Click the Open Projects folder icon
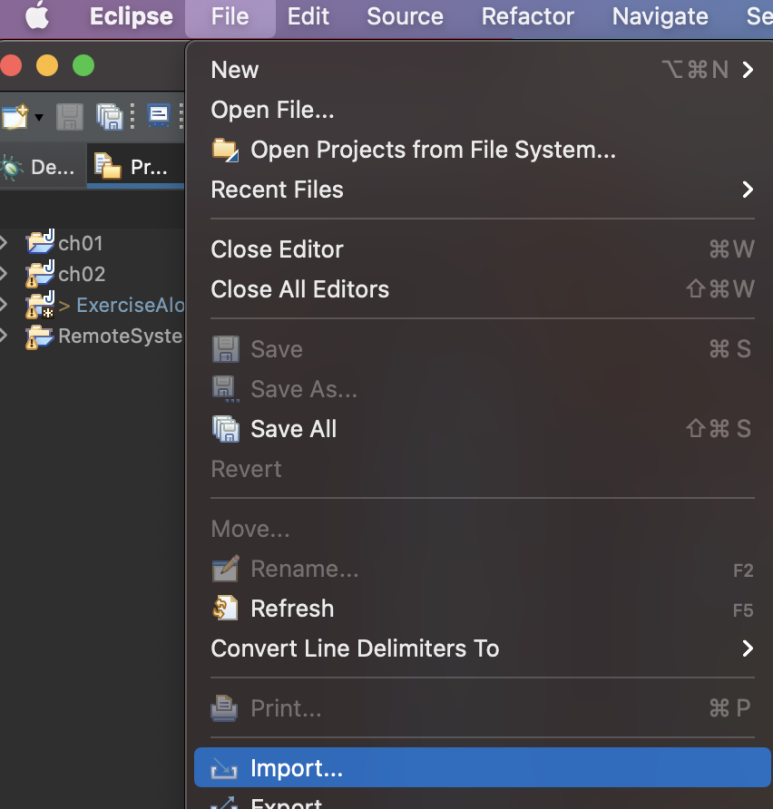773x809 pixels. [x=225, y=150]
